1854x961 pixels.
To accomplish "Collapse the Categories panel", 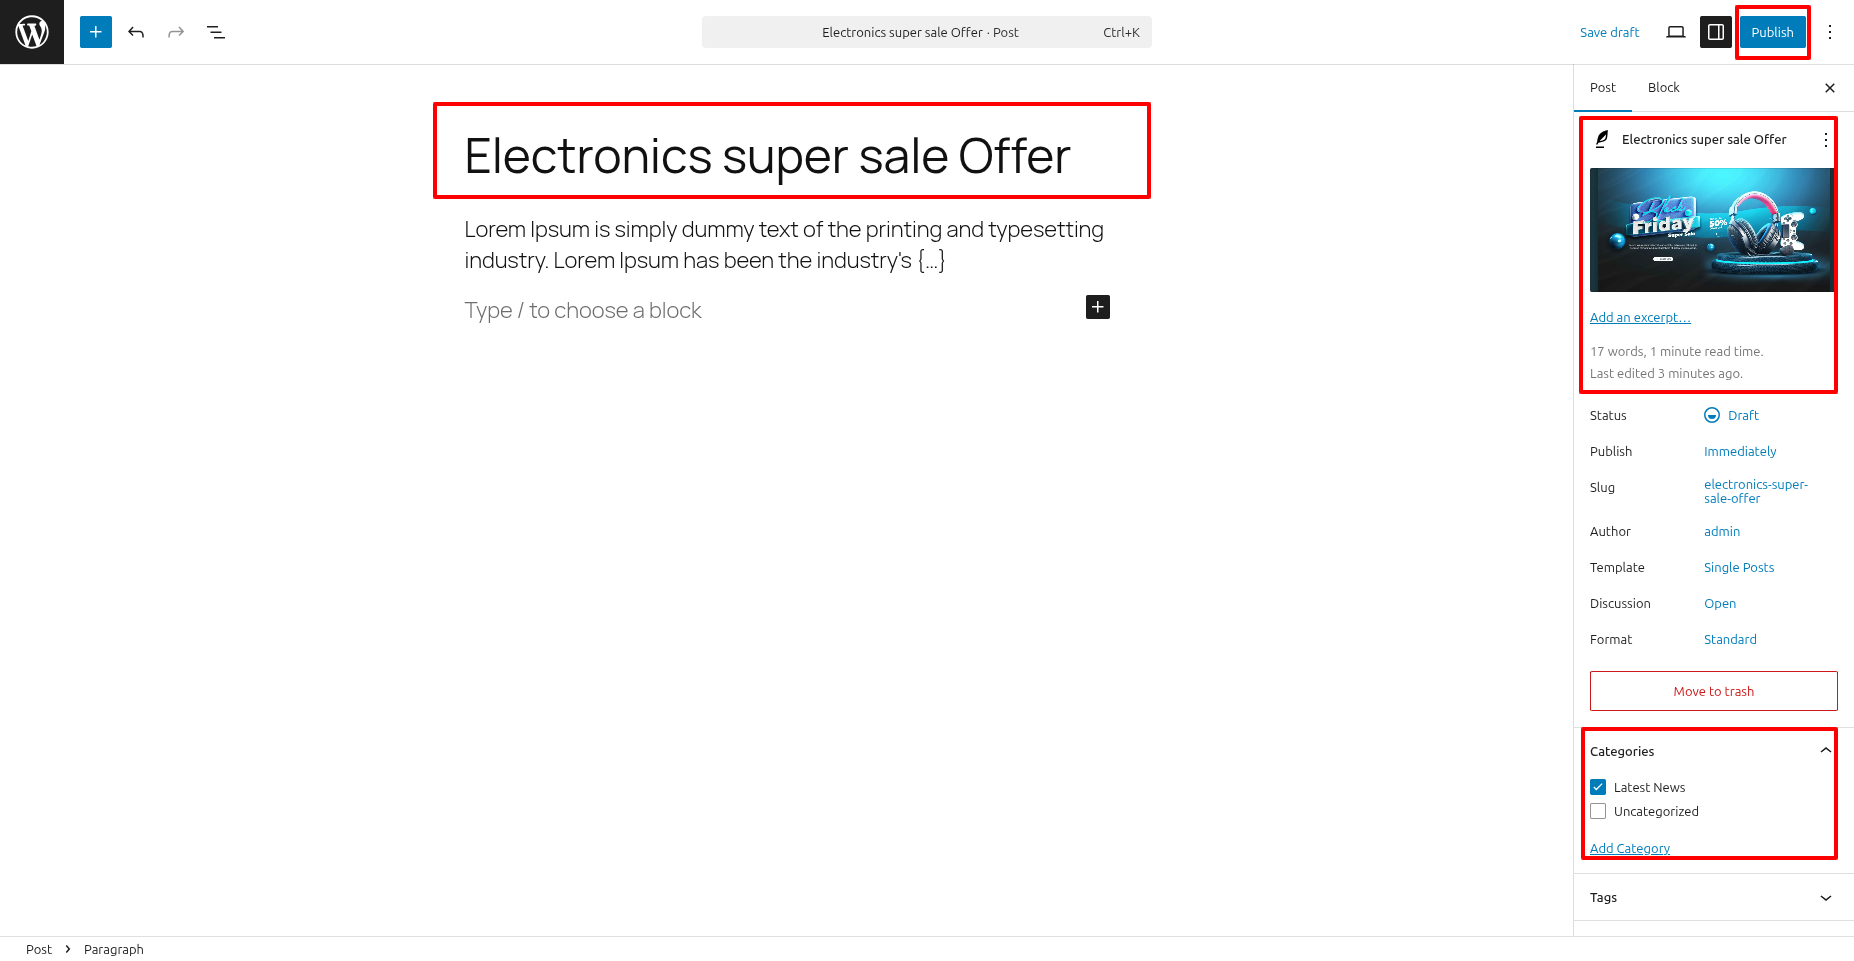I will coord(1825,751).
